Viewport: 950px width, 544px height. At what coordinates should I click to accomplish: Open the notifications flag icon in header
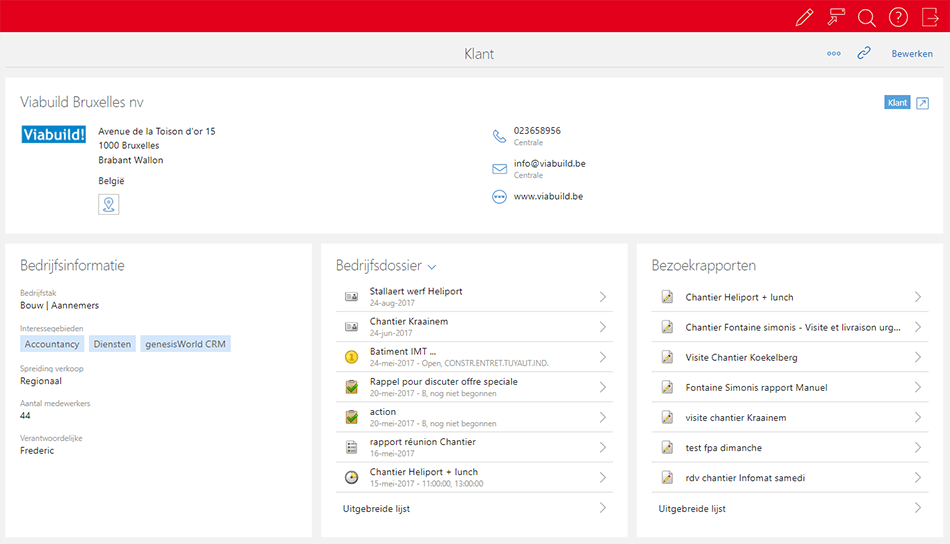pyautogui.click(x=836, y=17)
